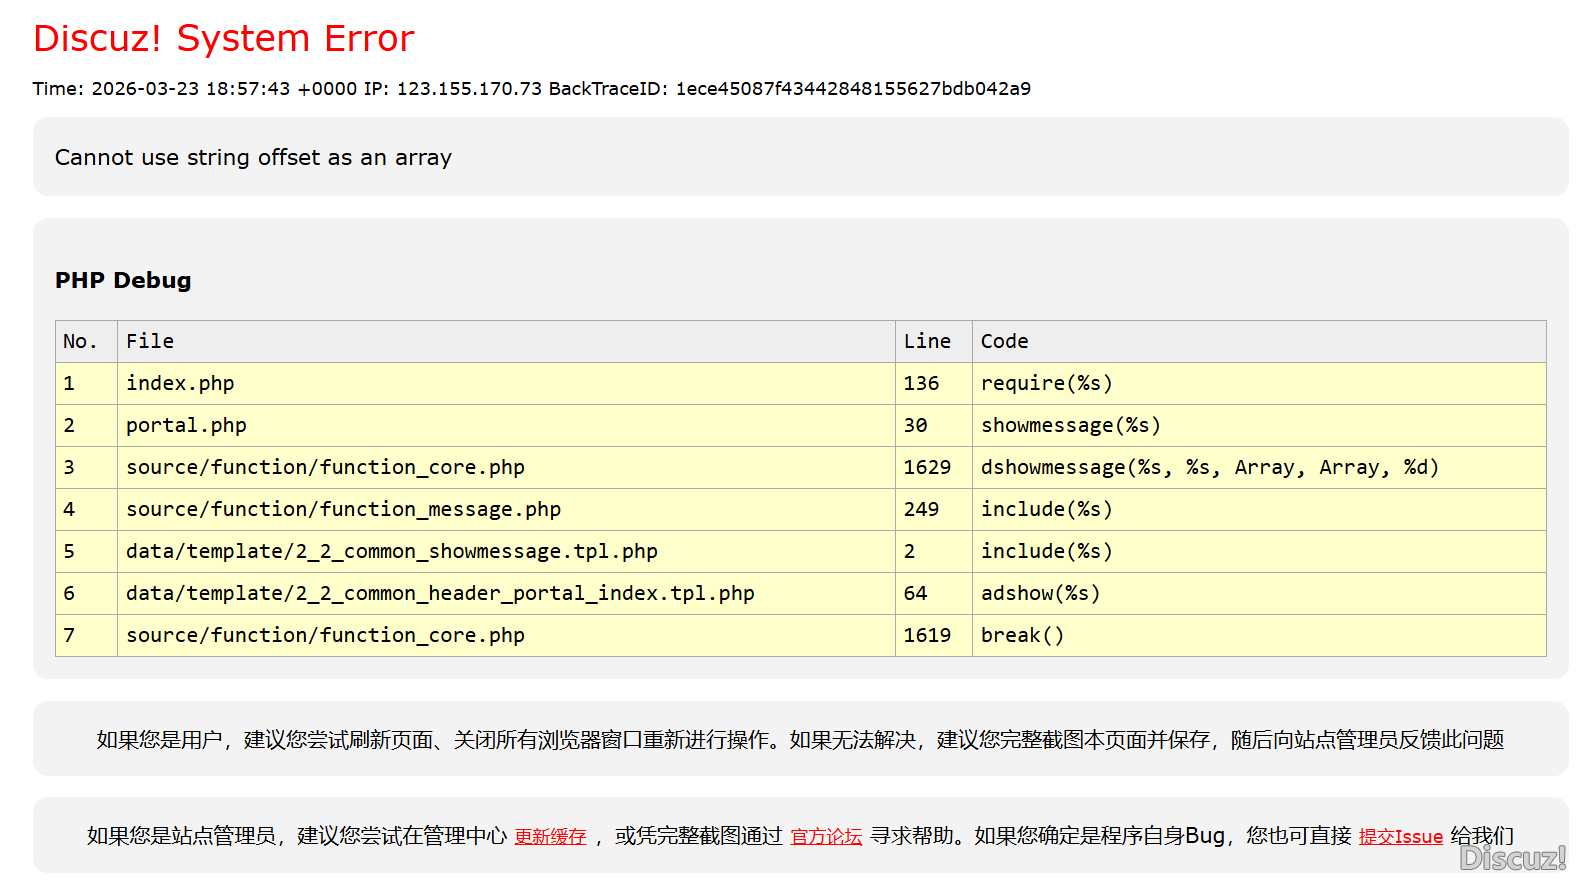Click the PHP Debug section title
1583x882 pixels.
coord(123,280)
